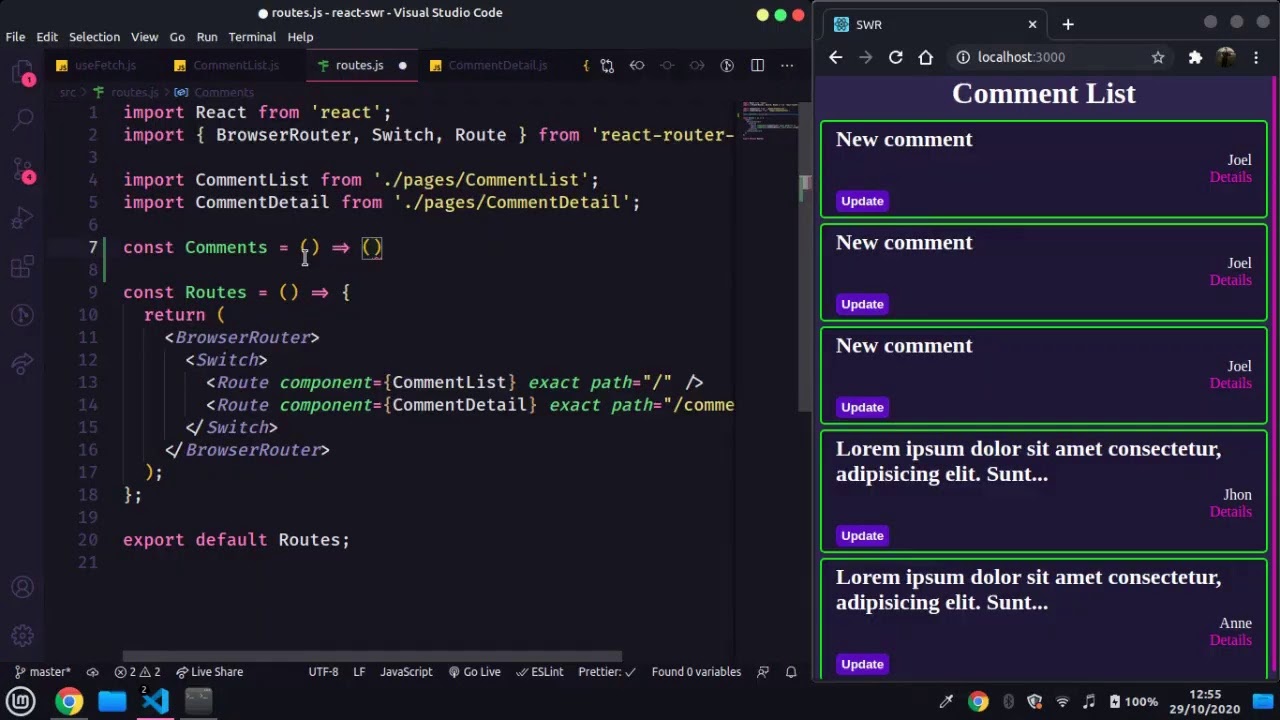
Task: Open the Explorer view in the activity bar
Action: tap(22, 73)
